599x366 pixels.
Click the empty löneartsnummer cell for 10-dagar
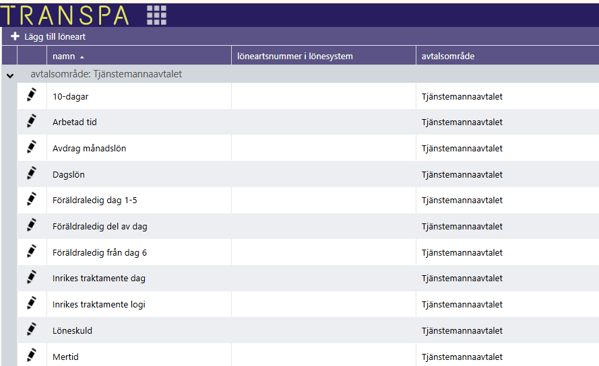coord(324,96)
